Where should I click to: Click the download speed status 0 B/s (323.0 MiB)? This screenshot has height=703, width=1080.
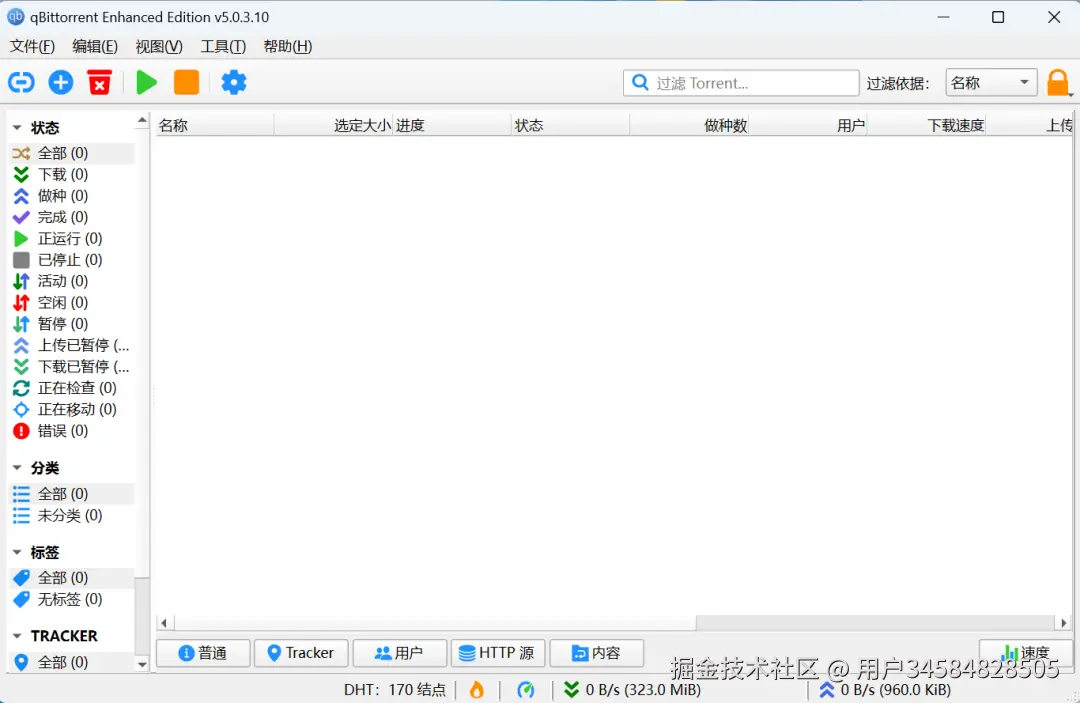pyautogui.click(x=632, y=689)
